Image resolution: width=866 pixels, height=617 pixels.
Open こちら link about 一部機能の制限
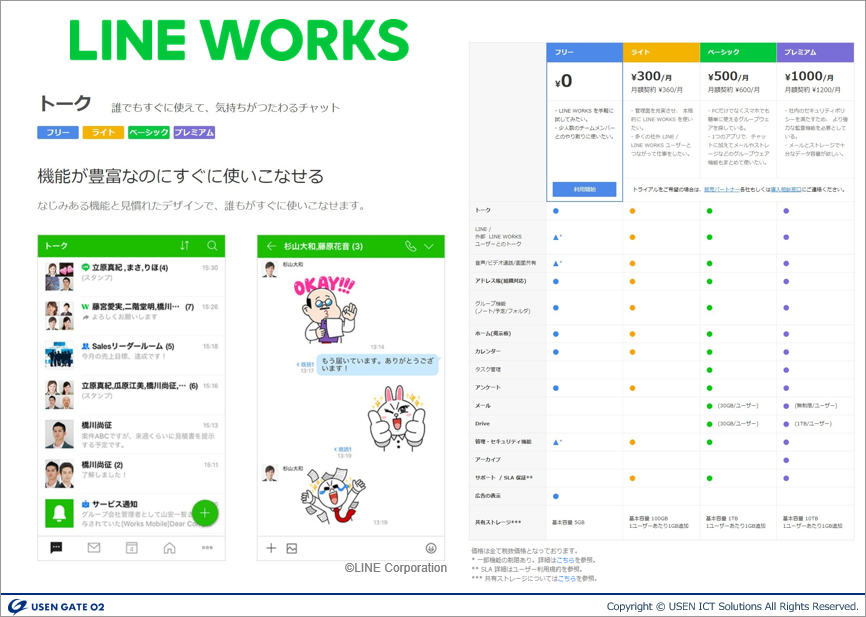pyautogui.click(x=565, y=560)
